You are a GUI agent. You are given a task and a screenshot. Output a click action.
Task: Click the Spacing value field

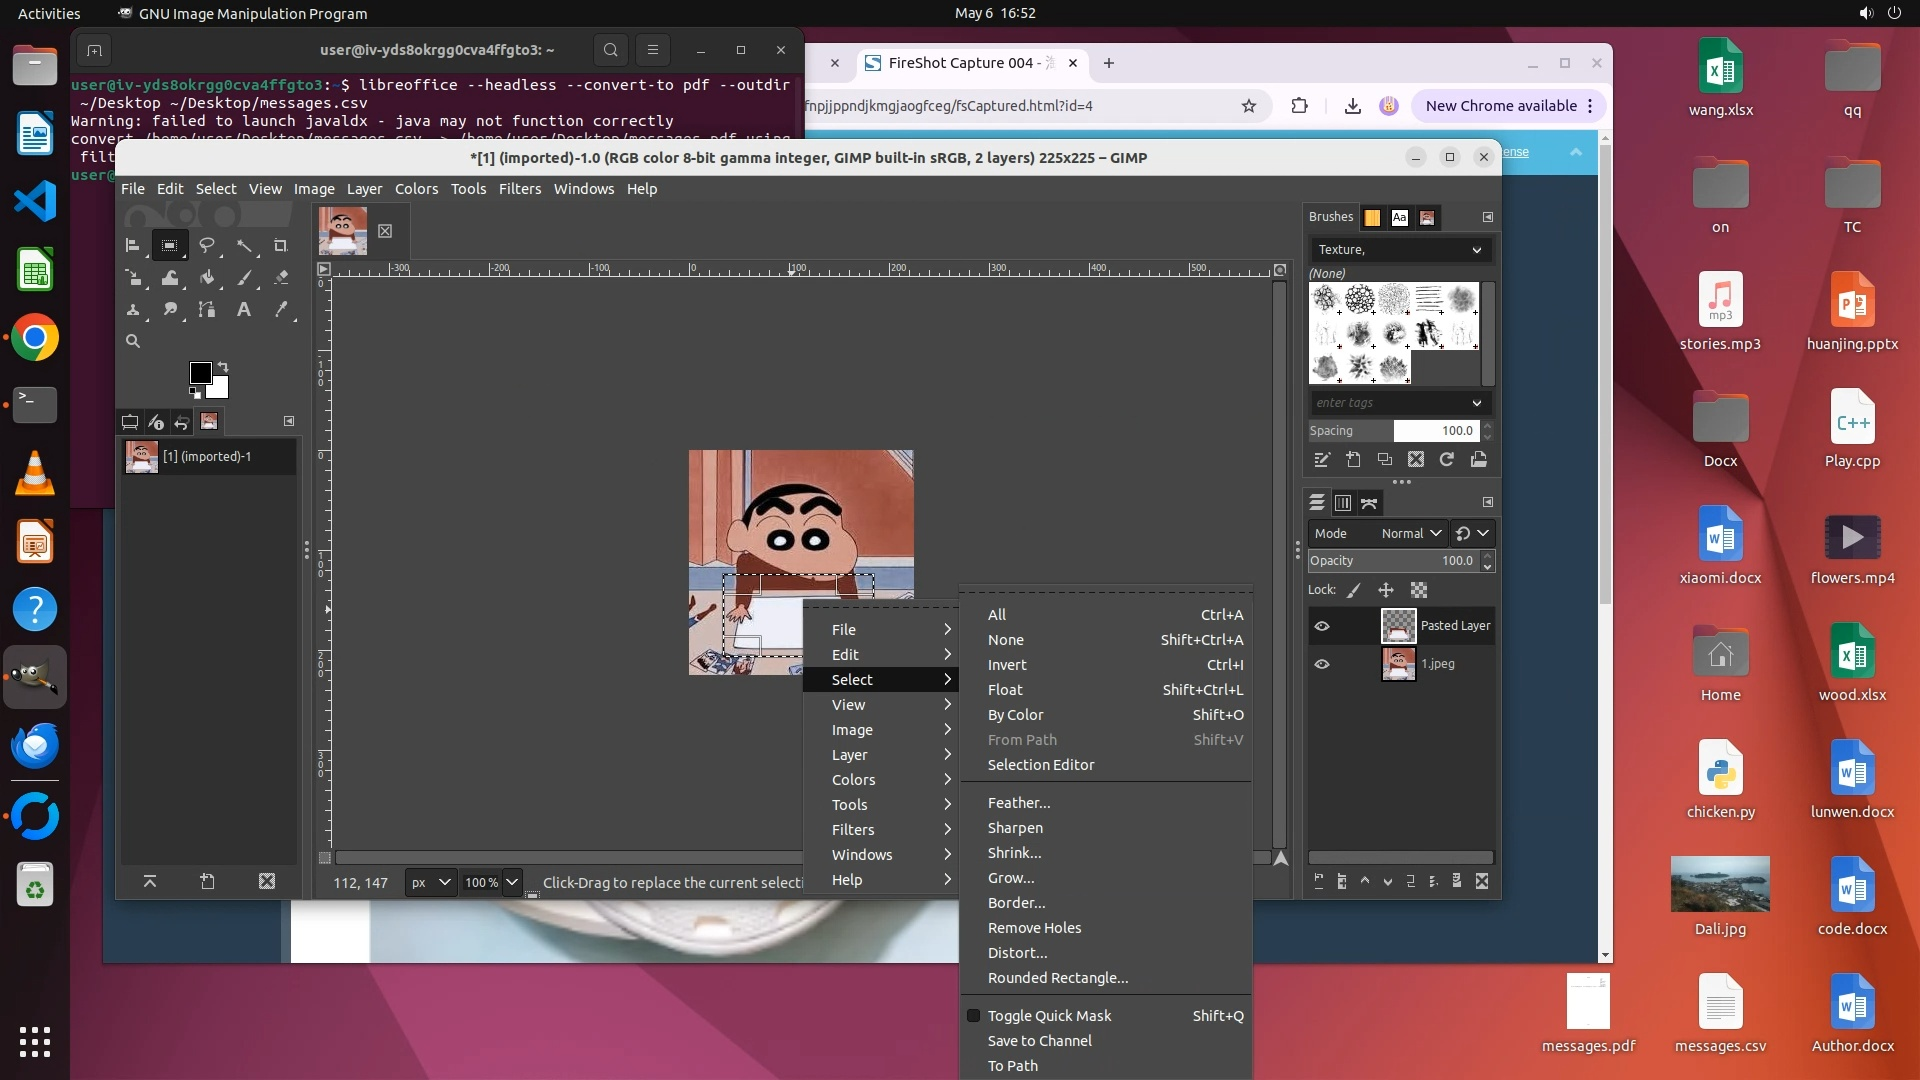point(1434,431)
